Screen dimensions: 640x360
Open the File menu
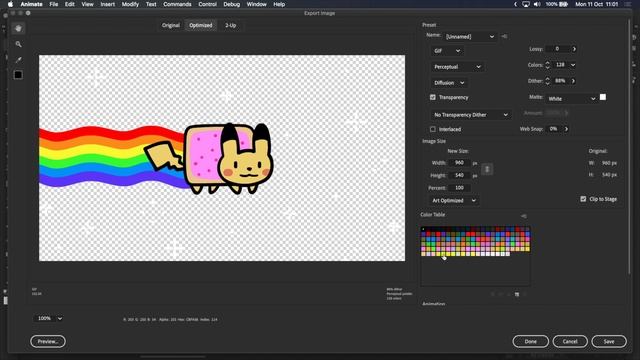pyautogui.click(x=53, y=4)
